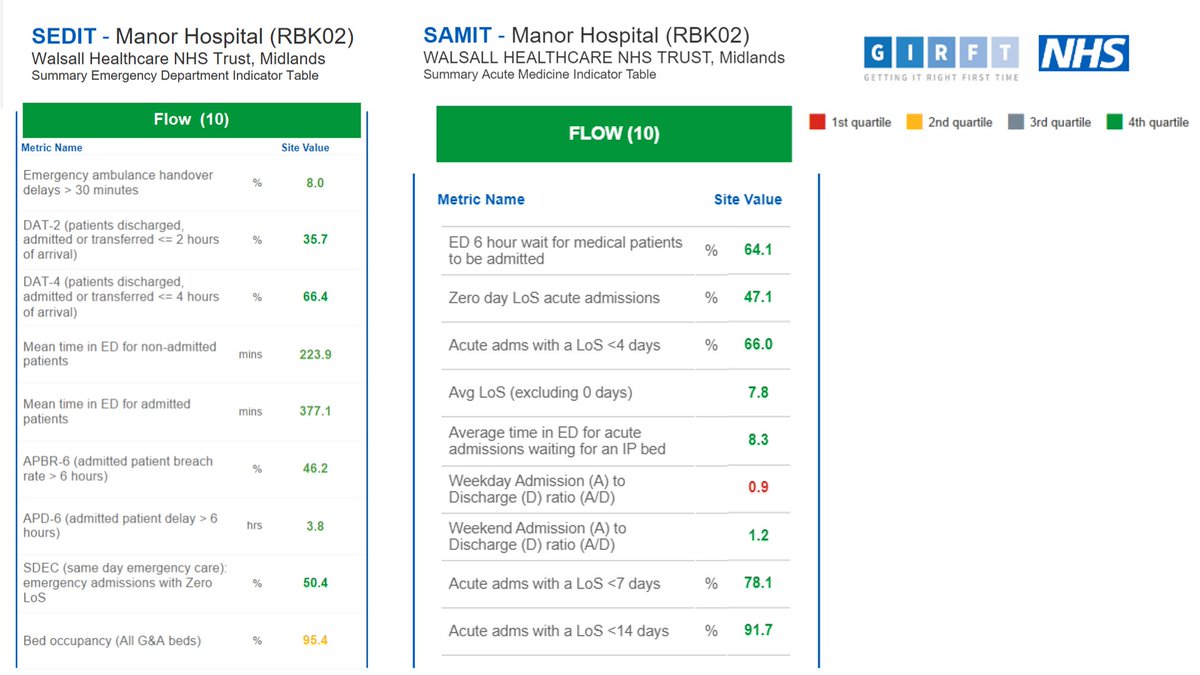Click the SEDIT title text

point(193,38)
